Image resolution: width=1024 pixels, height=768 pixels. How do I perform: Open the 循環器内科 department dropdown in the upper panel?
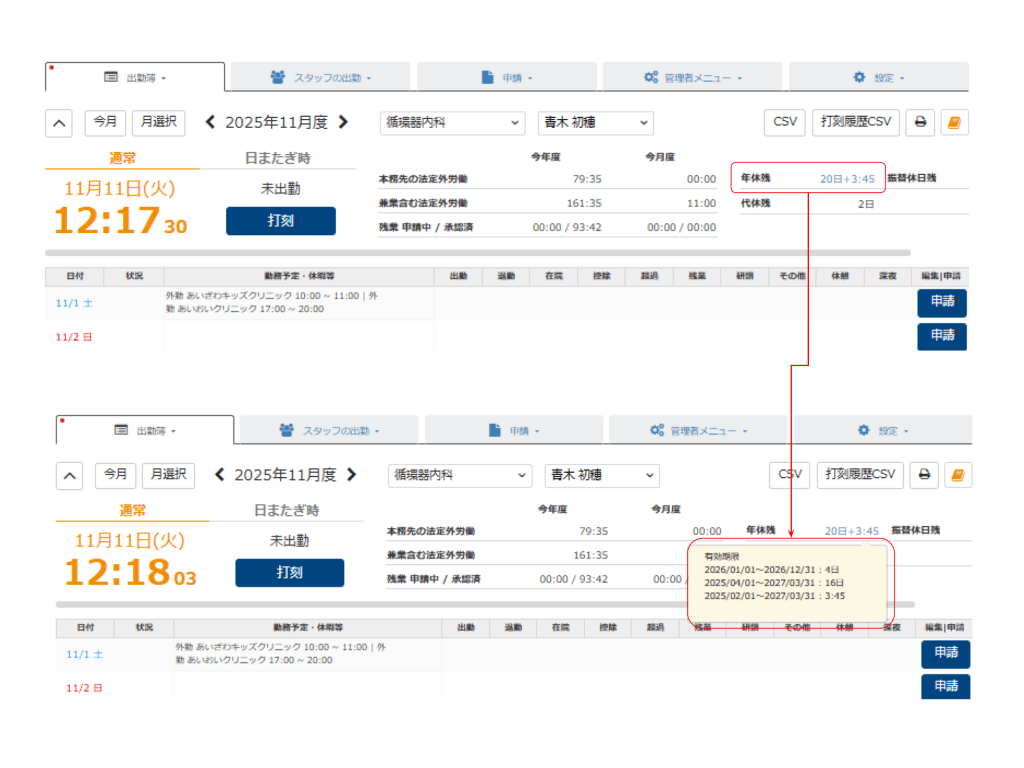[x=452, y=123]
